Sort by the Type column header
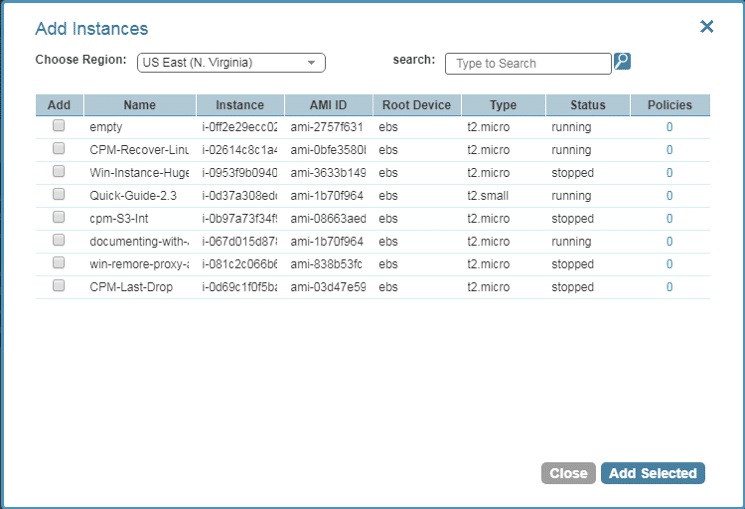This screenshot has width=745, height=509. click(503, 105)
